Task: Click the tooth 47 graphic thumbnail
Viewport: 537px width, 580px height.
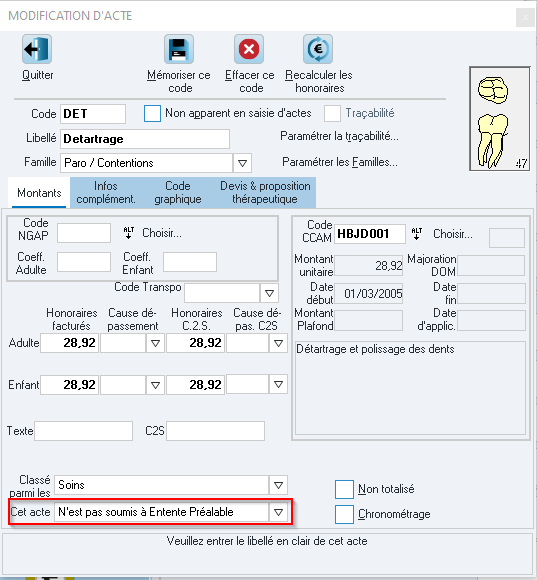Action: point(500,119)
